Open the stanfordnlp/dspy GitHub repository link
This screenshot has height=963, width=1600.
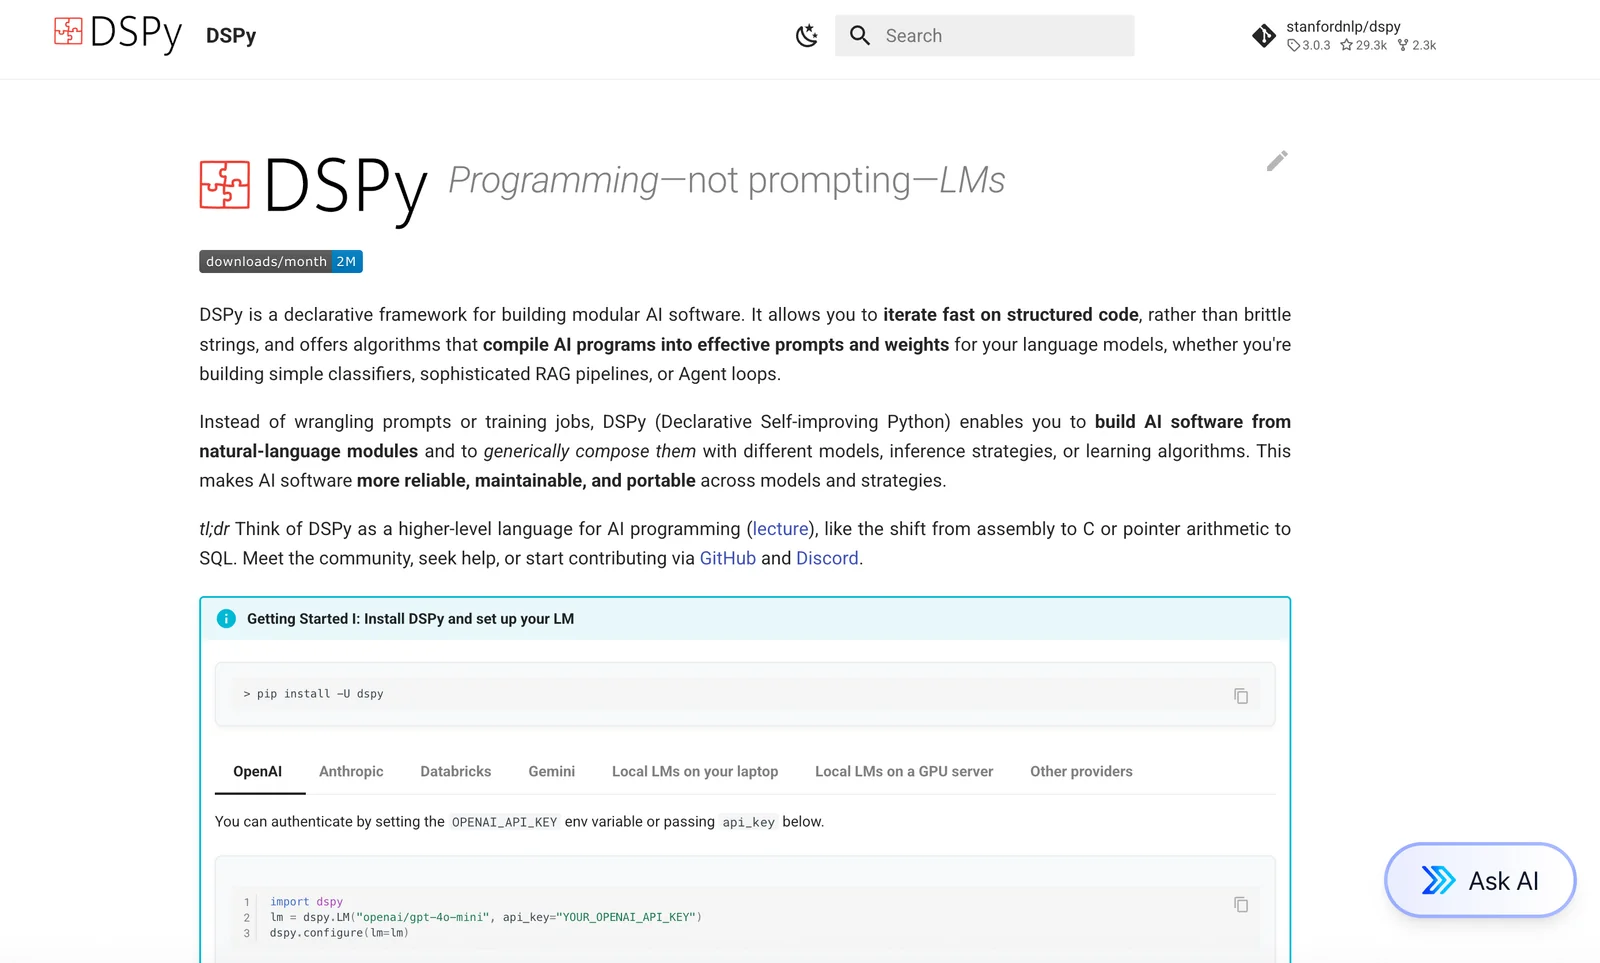(1344, 36)
